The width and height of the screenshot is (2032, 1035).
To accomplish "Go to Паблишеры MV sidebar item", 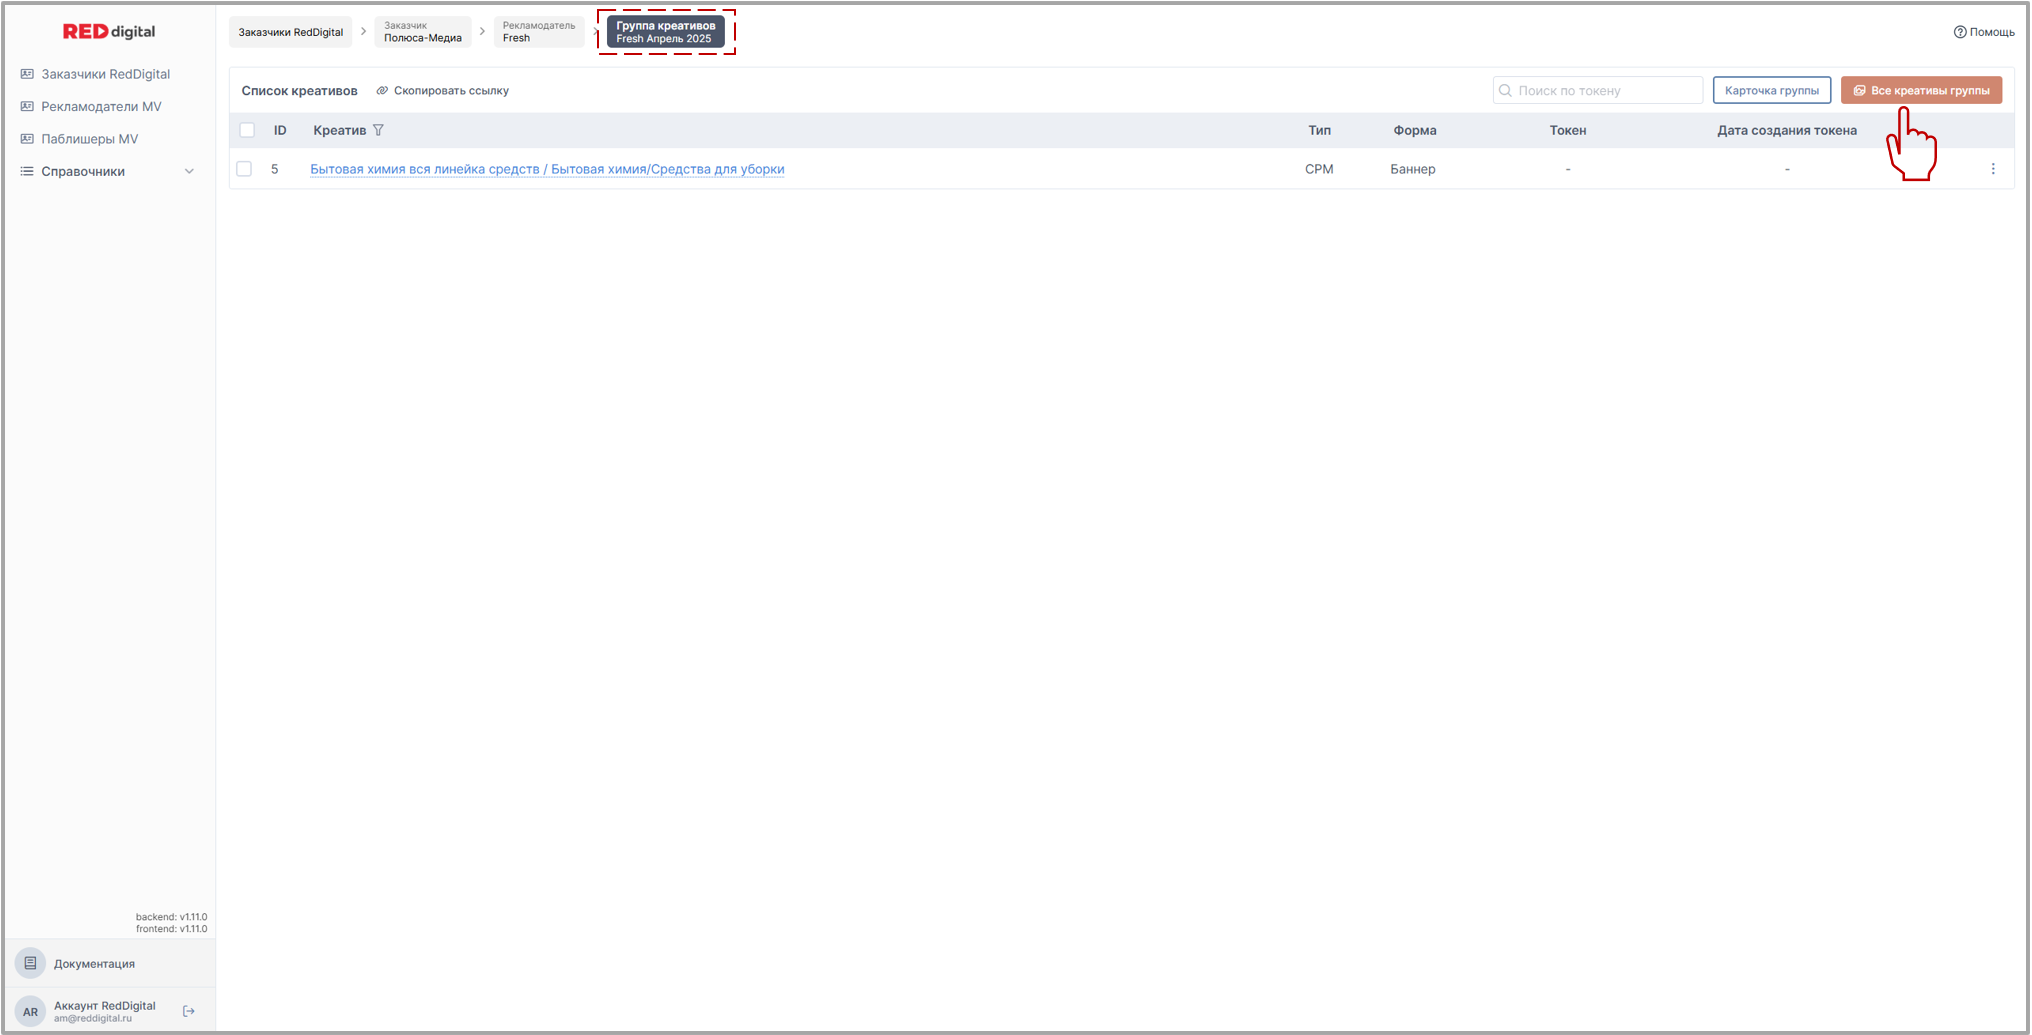I will [89, 139].
